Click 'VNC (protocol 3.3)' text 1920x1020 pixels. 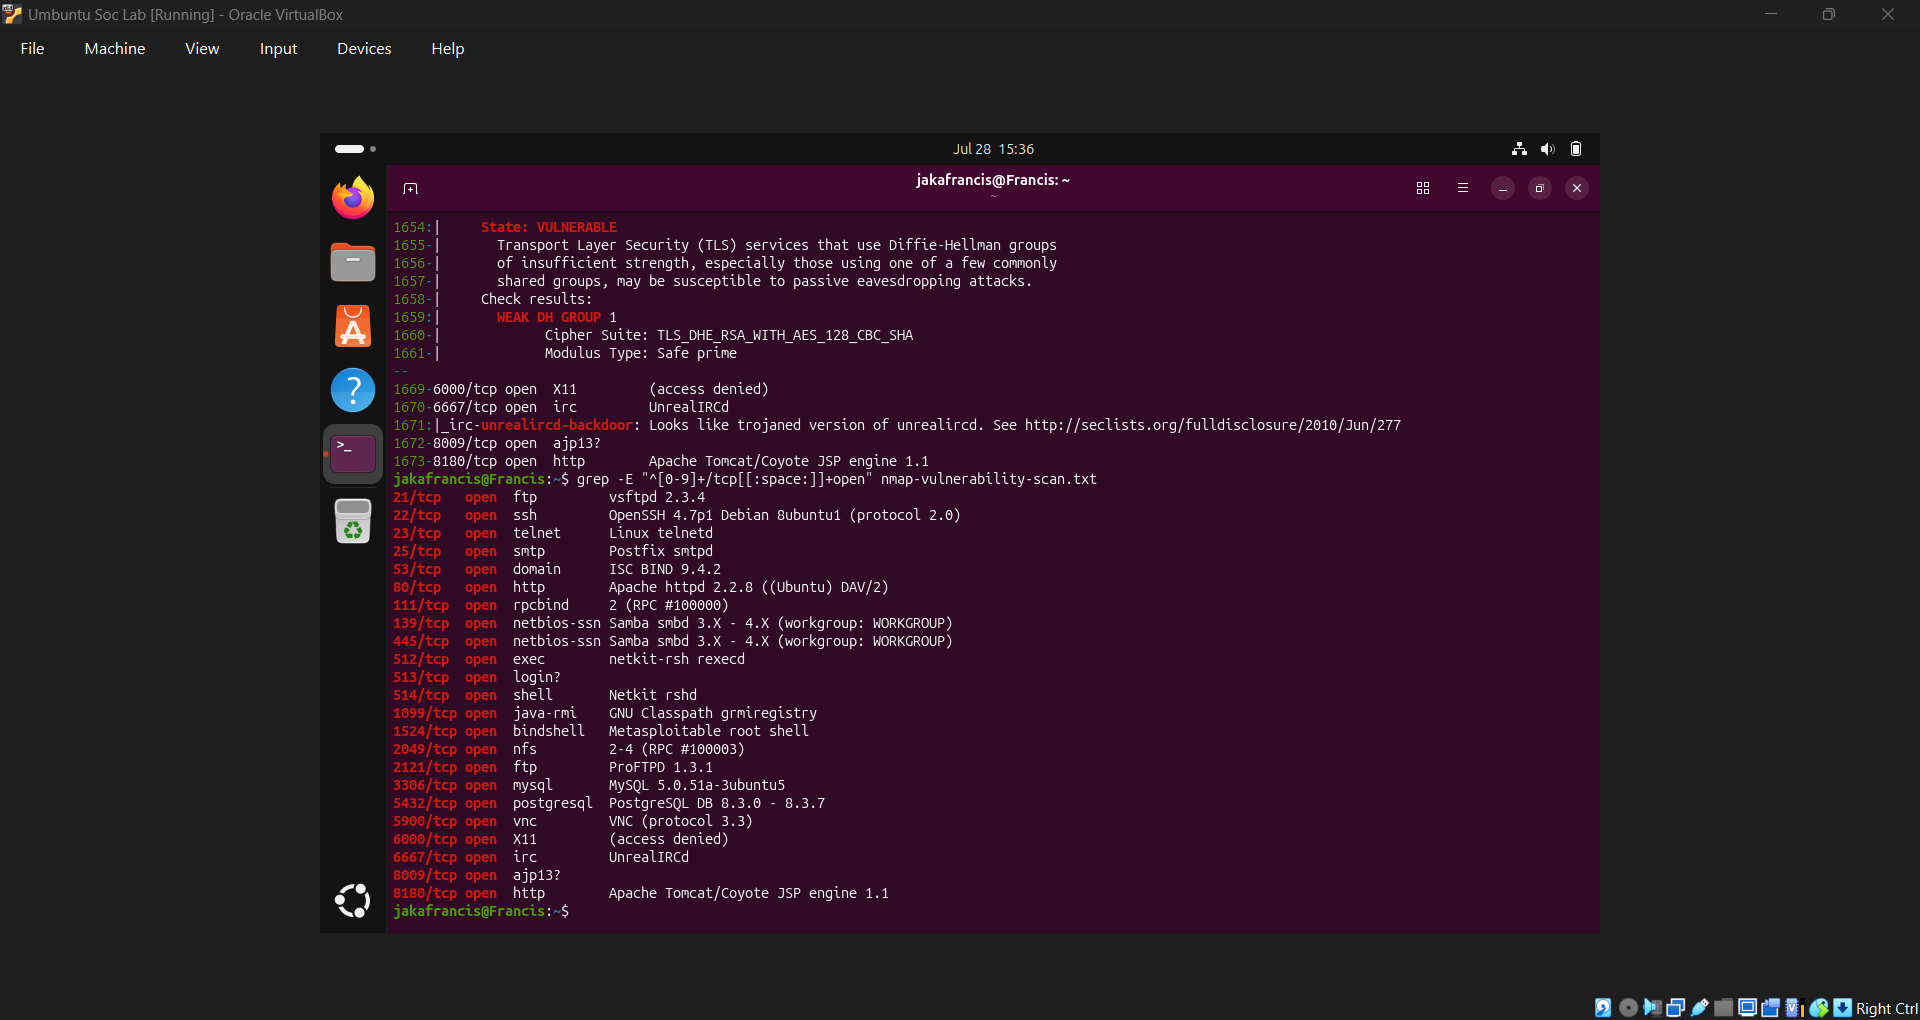point(681,821)
